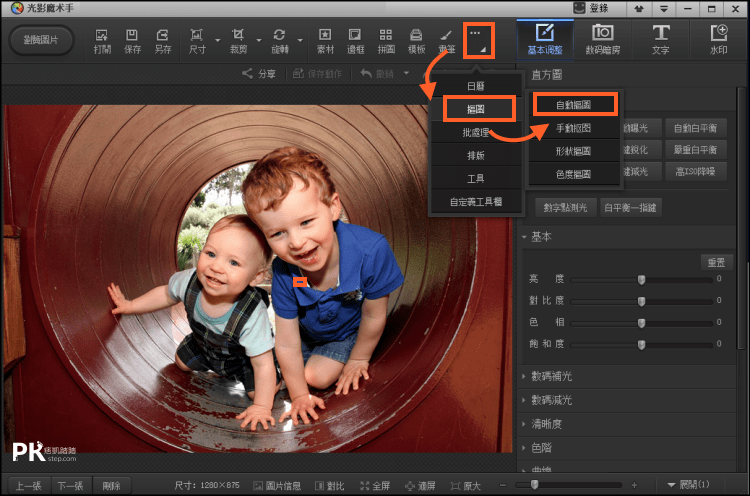Expand the 色階 section

point(524,448)
